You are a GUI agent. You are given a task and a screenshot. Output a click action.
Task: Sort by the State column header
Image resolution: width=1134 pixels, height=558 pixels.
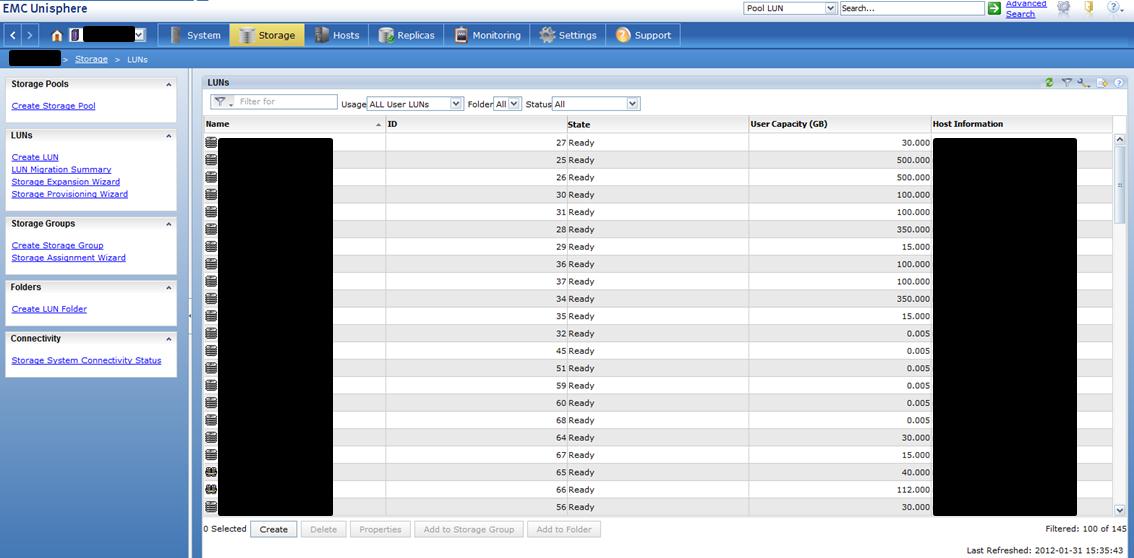point(657,124)
